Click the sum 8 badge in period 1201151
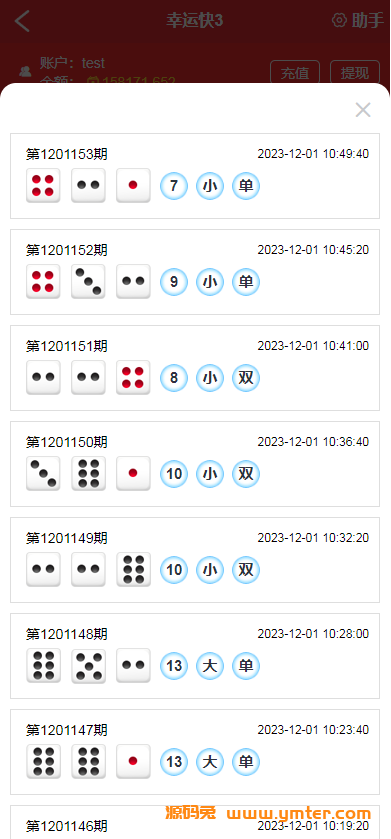The width and height of the screenshot is (391, 839). coord(174,378)
